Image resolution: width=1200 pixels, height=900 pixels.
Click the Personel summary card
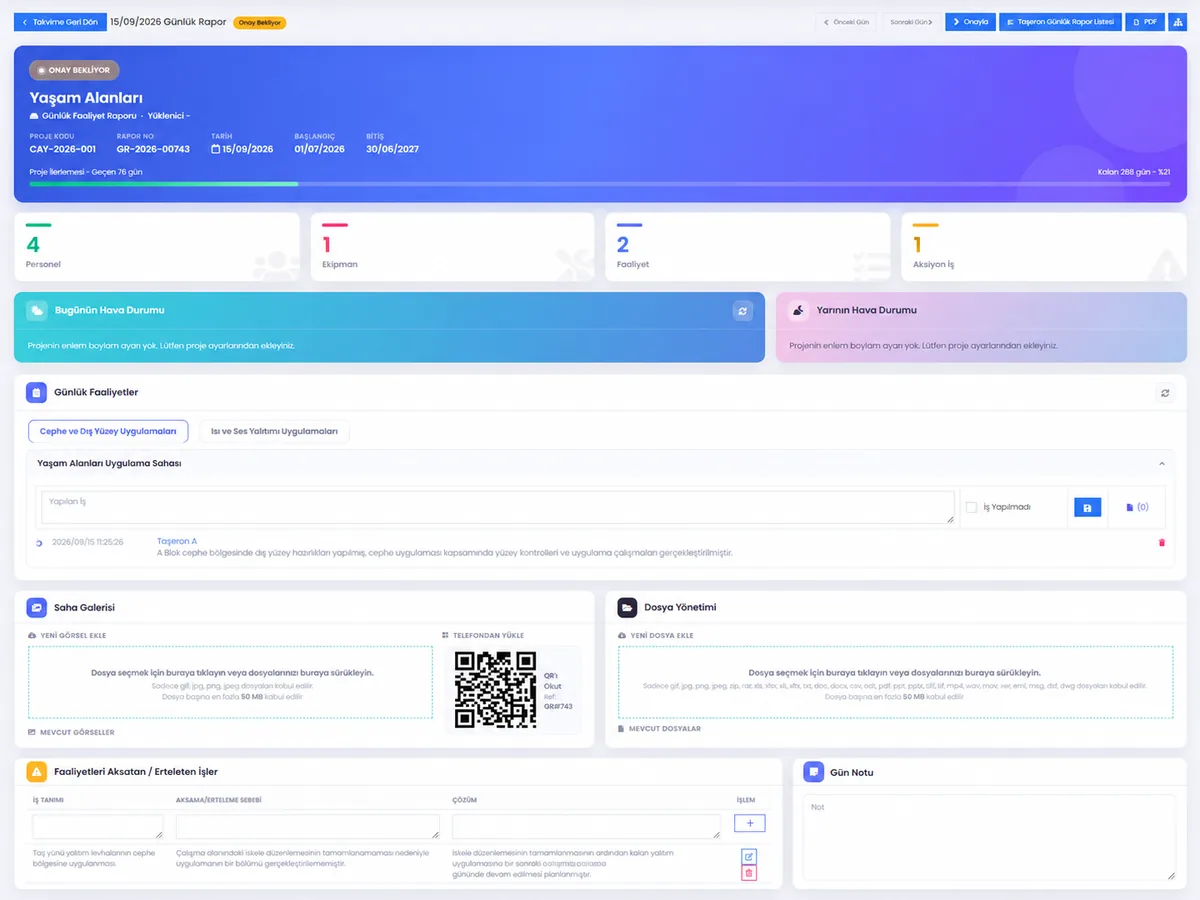pyautogui.click(x=157, y=247)
